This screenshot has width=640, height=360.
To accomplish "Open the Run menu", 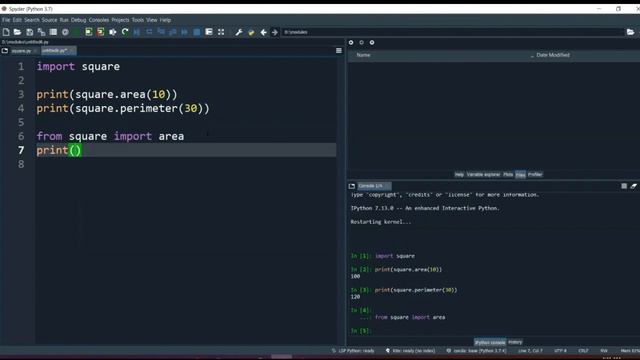I will (x=64, y=20).
